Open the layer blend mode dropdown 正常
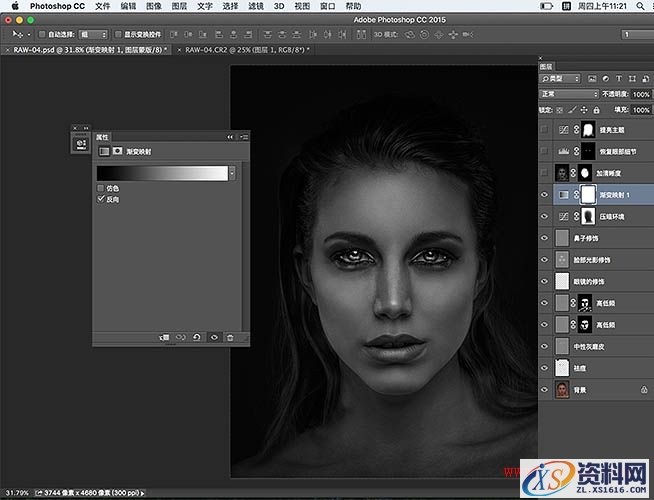Viewport: 654px width, 500px height. 568,94
